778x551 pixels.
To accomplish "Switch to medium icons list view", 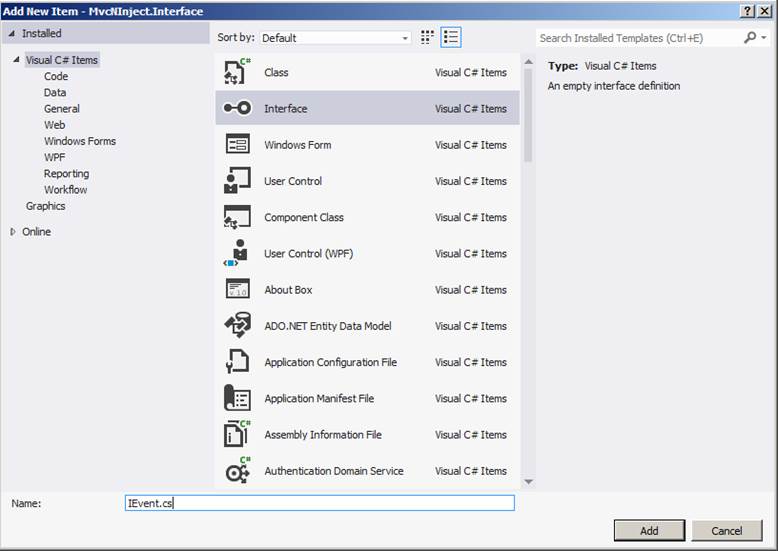I will point(451,37).
